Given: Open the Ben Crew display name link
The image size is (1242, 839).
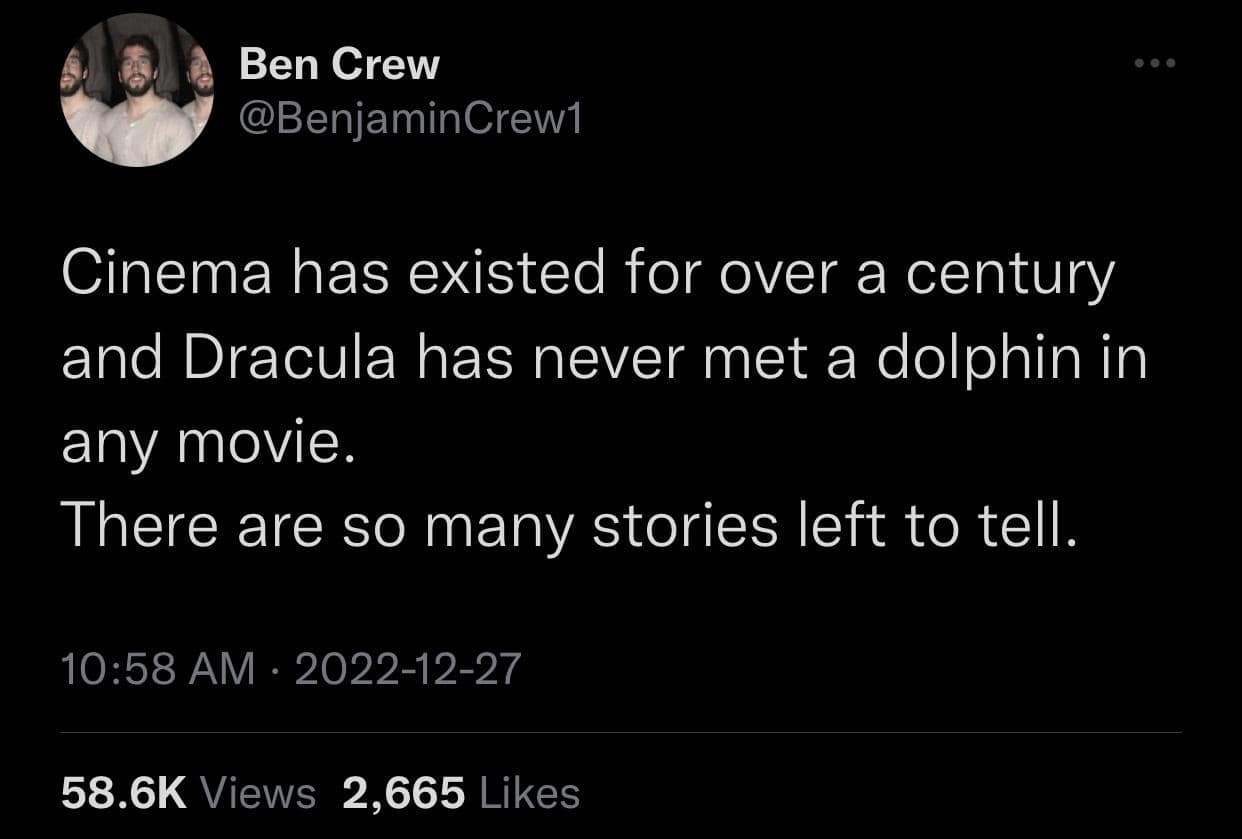Looking at the screenshot, I should click(340, 65).
